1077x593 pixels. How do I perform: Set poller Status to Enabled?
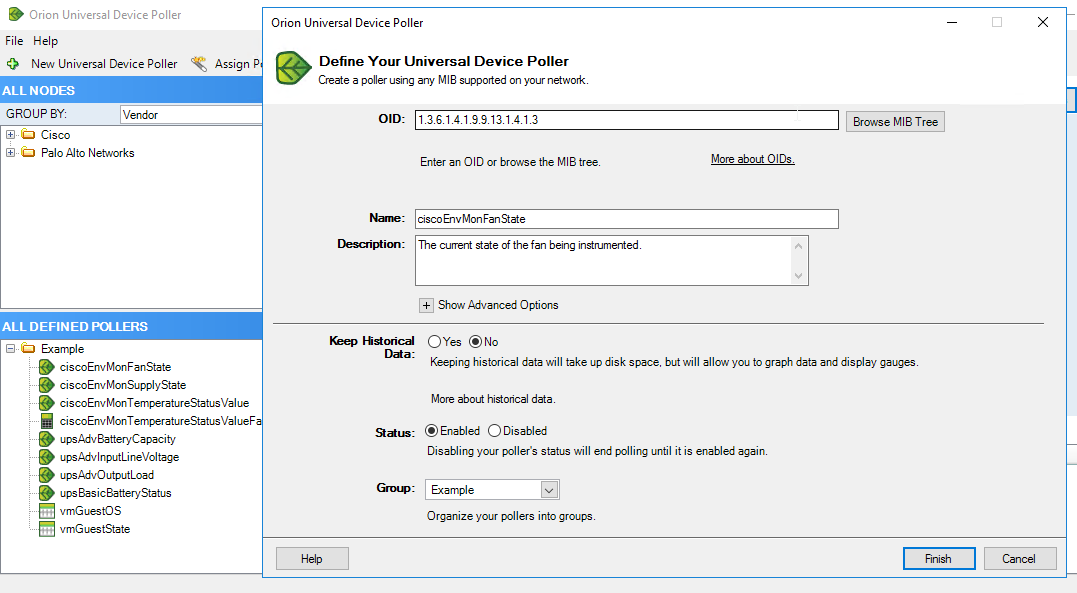point(431,431)
